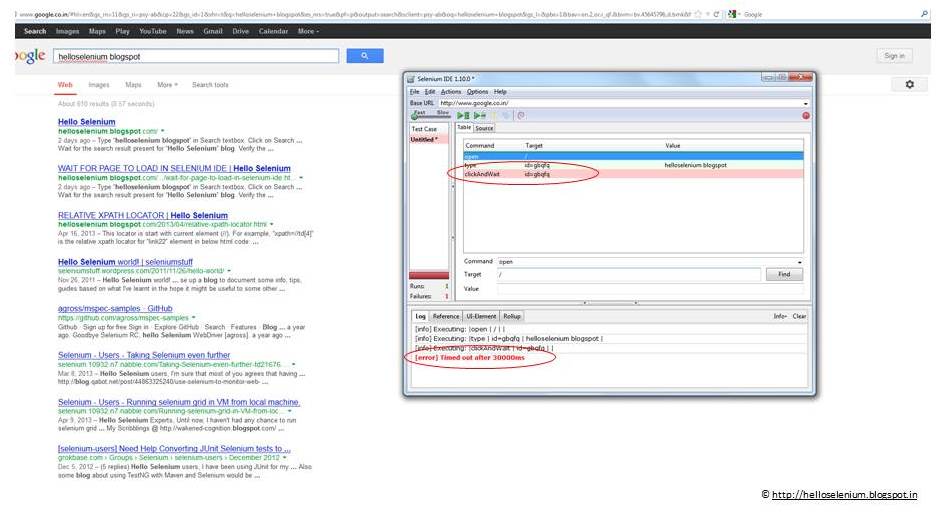Select type command row with helloselenium value
The height and width of the screenshot is (514, 936).
(x=633, y=165)
